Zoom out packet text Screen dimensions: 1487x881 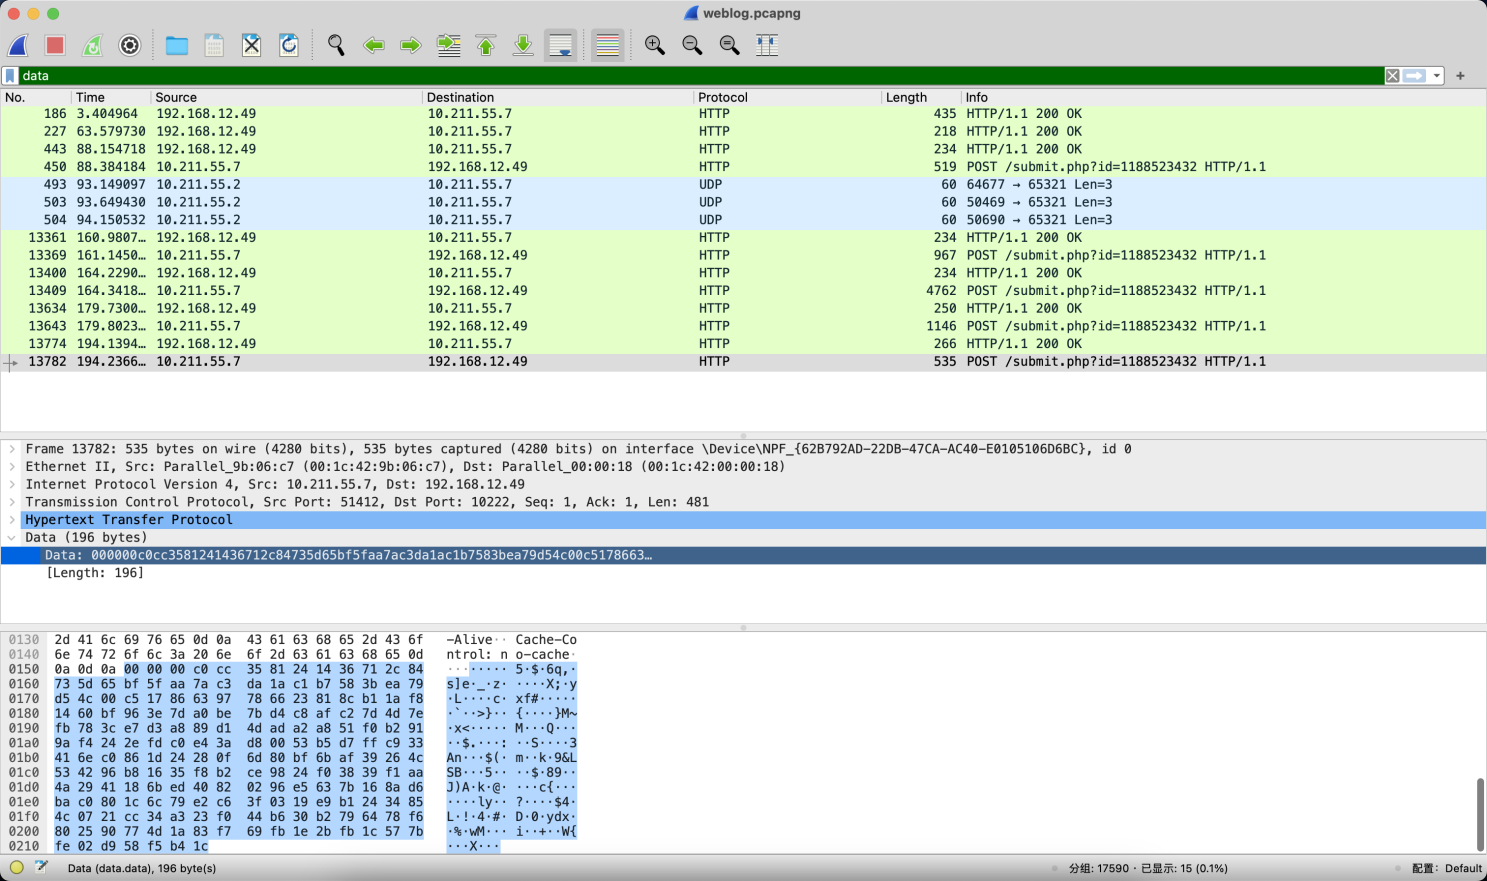click(x=692, y=45)
